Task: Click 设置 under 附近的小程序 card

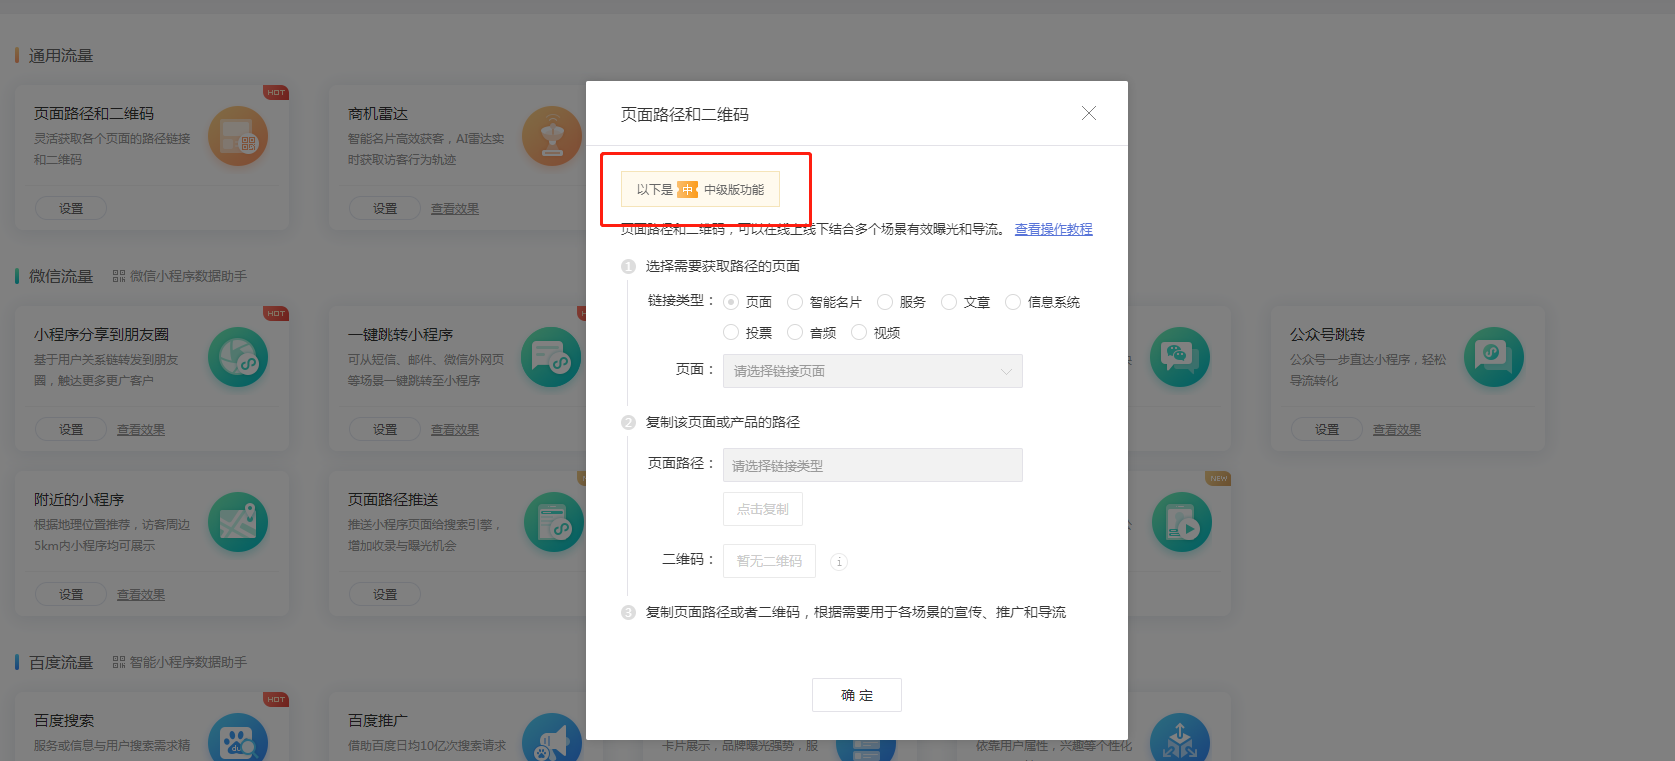Action: coord(71,594)
